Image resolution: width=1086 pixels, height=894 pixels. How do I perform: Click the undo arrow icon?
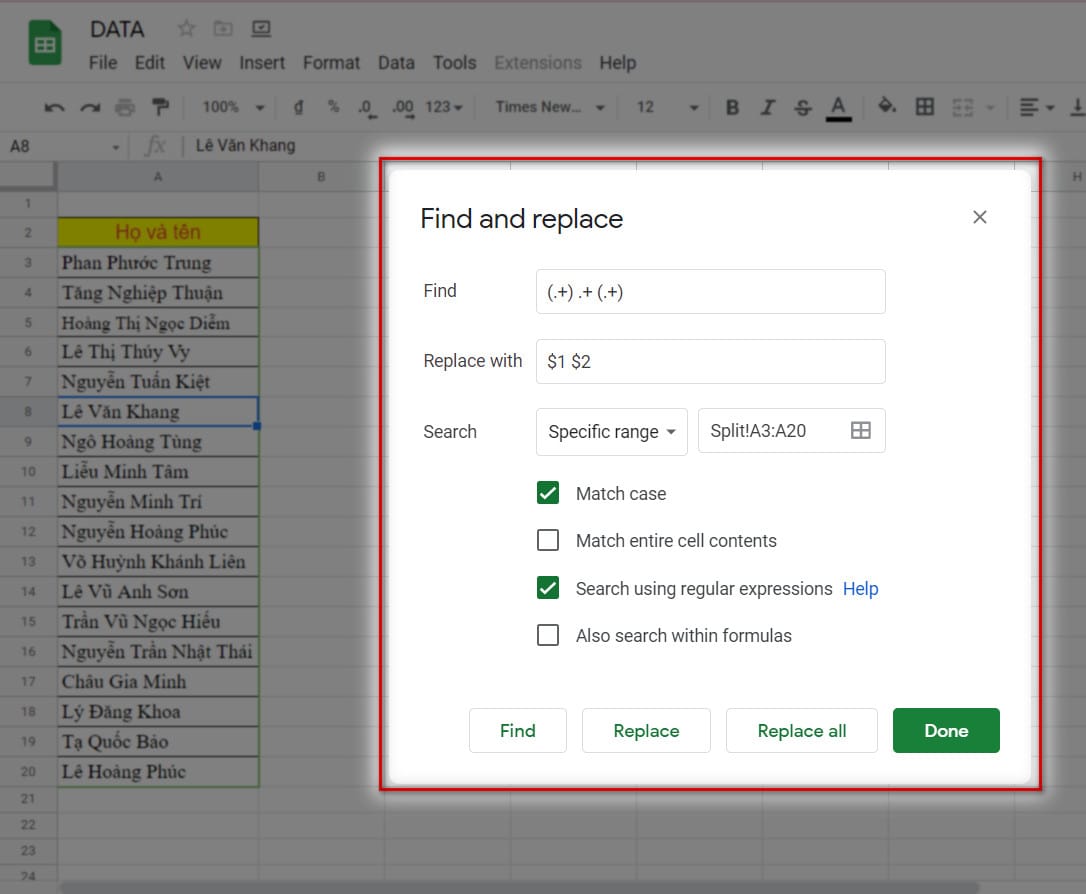point(55,107)
